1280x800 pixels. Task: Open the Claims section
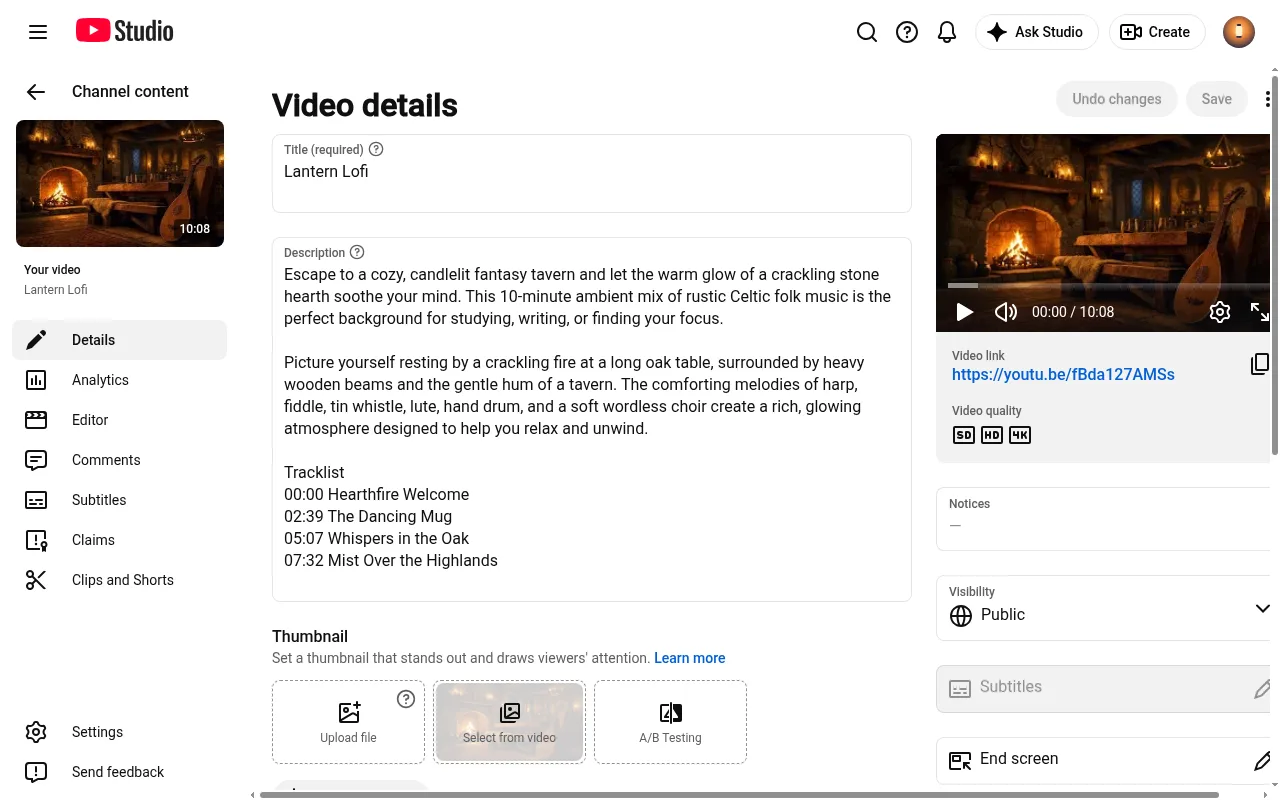120,540
